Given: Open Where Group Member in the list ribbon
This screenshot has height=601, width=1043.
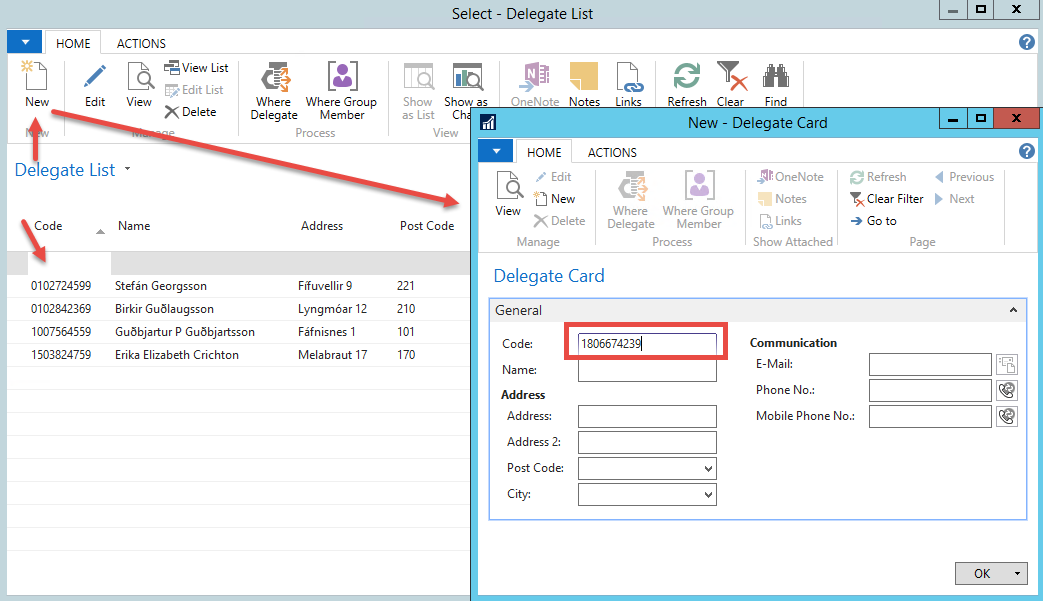Looking at the screenshot, I should point(342,90).
